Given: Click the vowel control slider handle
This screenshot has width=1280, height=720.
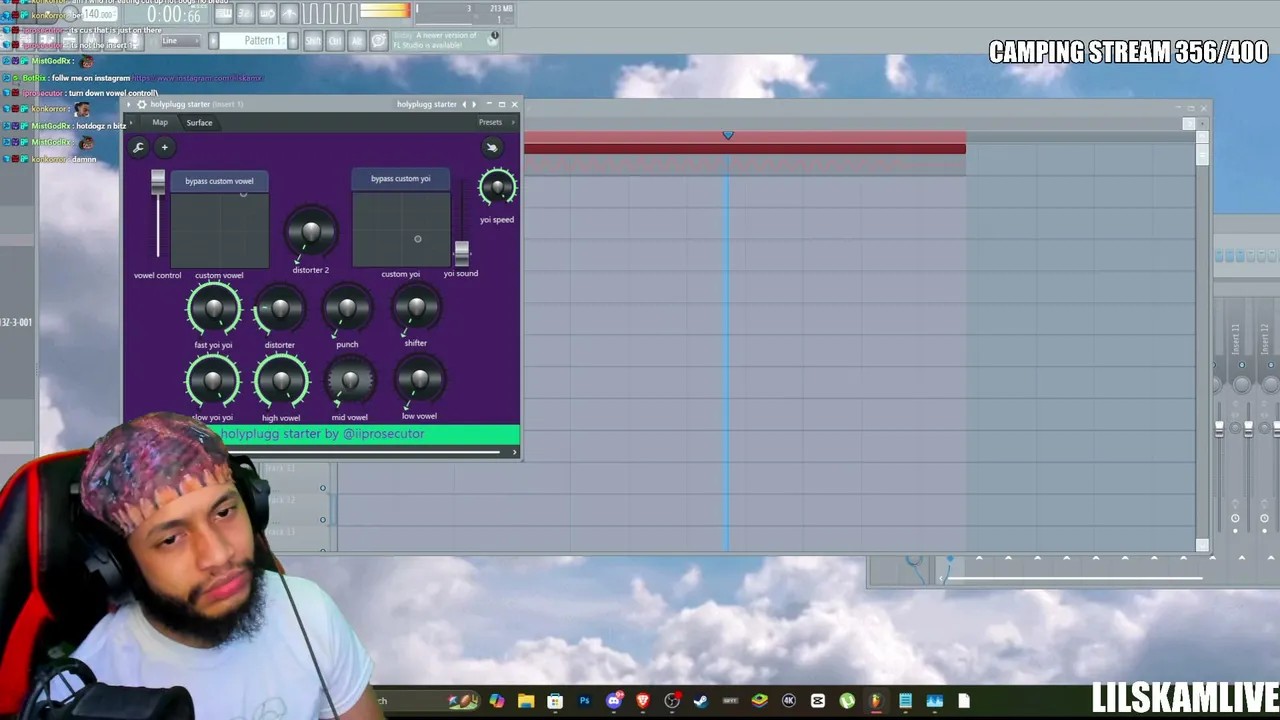Looking at the screenshot, I should point(158,181).
